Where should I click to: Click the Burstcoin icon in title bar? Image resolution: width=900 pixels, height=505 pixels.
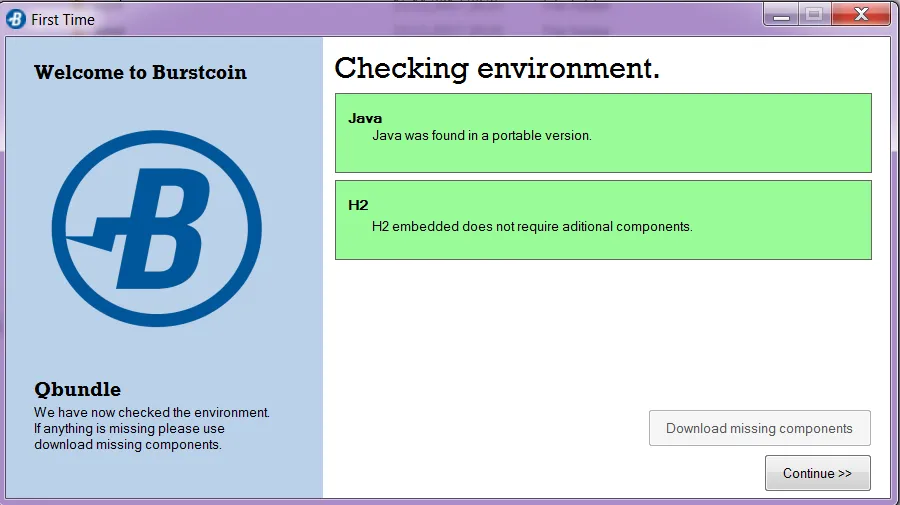(x=15, y=19)
